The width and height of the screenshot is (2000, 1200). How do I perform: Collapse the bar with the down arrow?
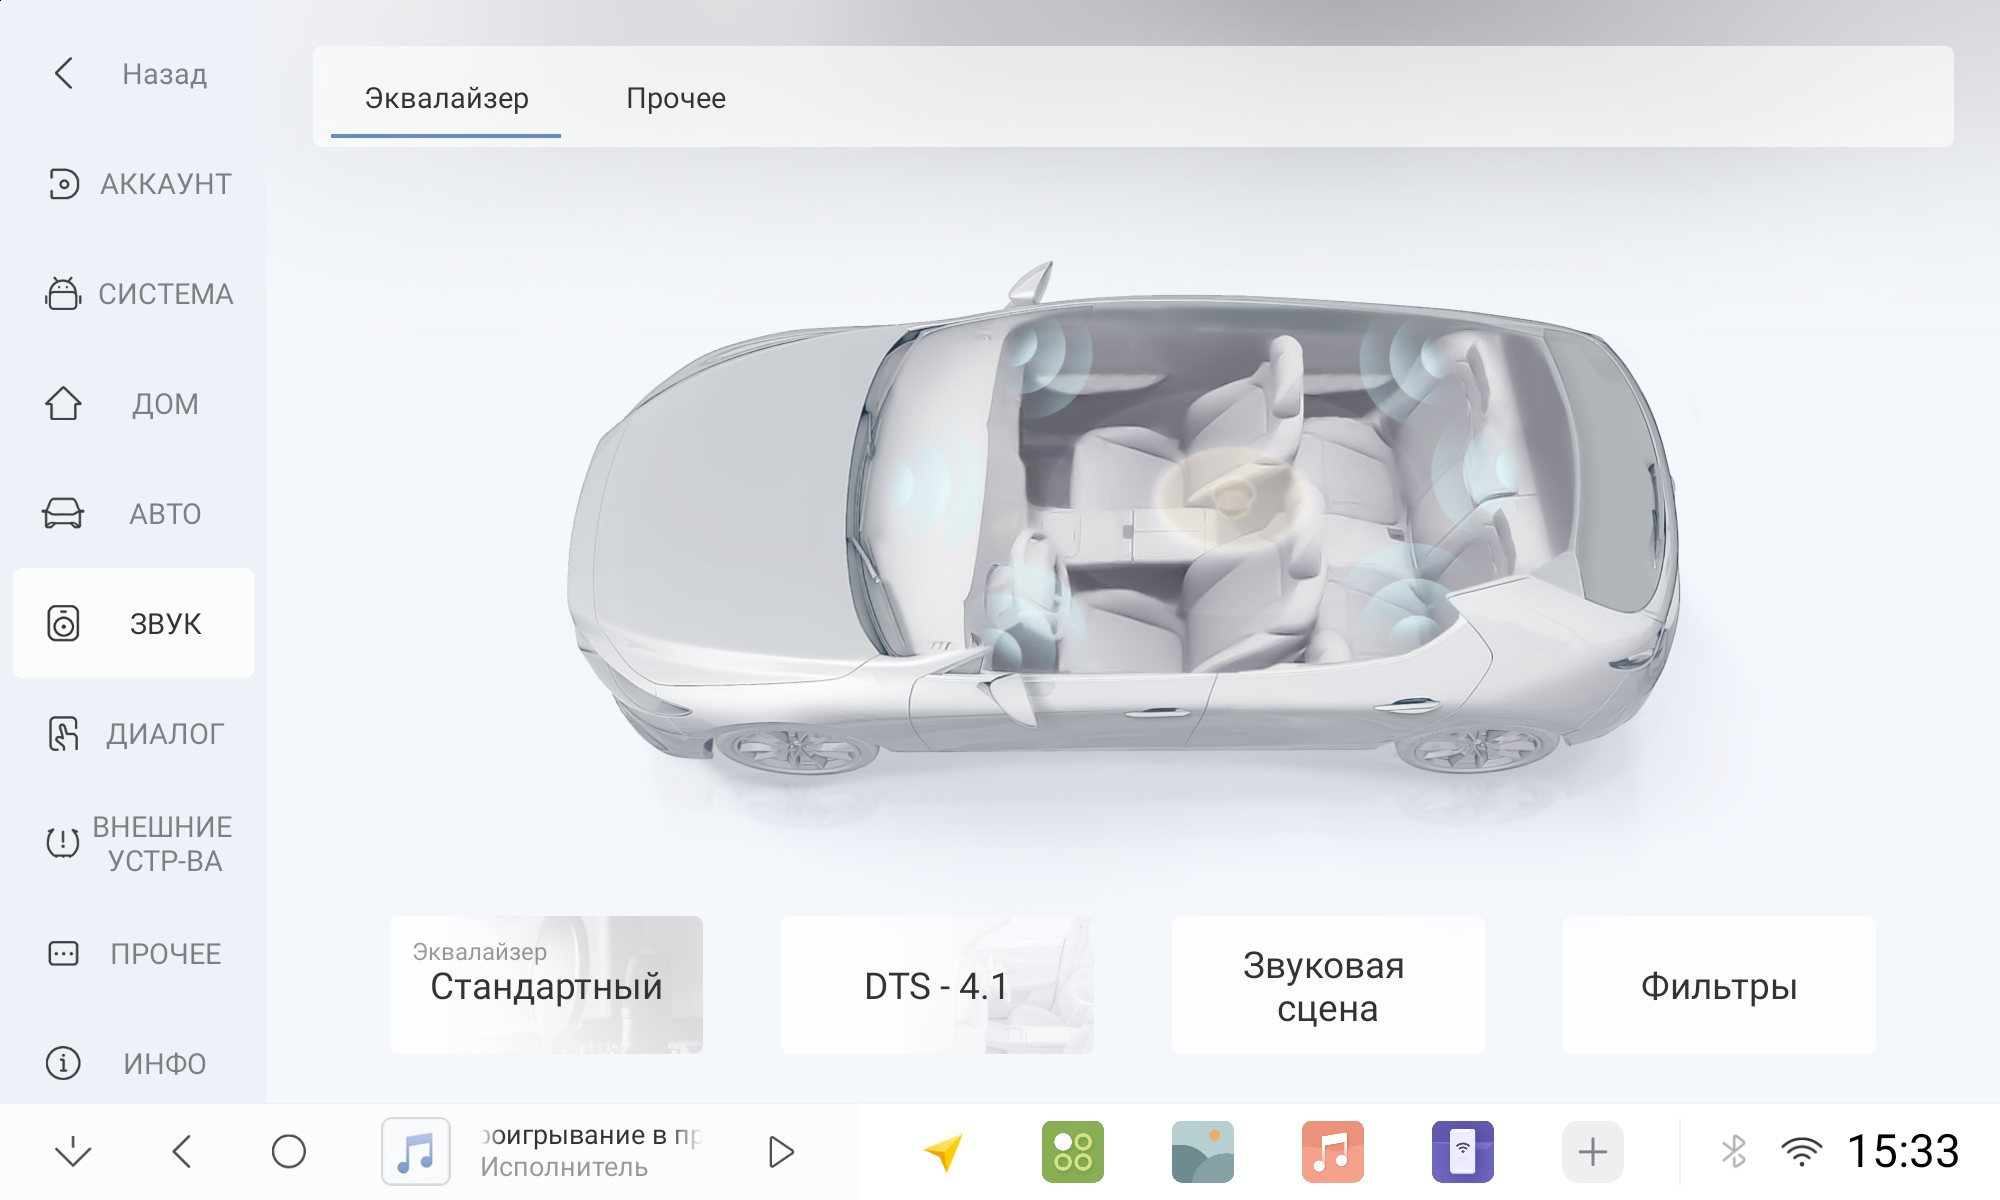(73, 1152)
